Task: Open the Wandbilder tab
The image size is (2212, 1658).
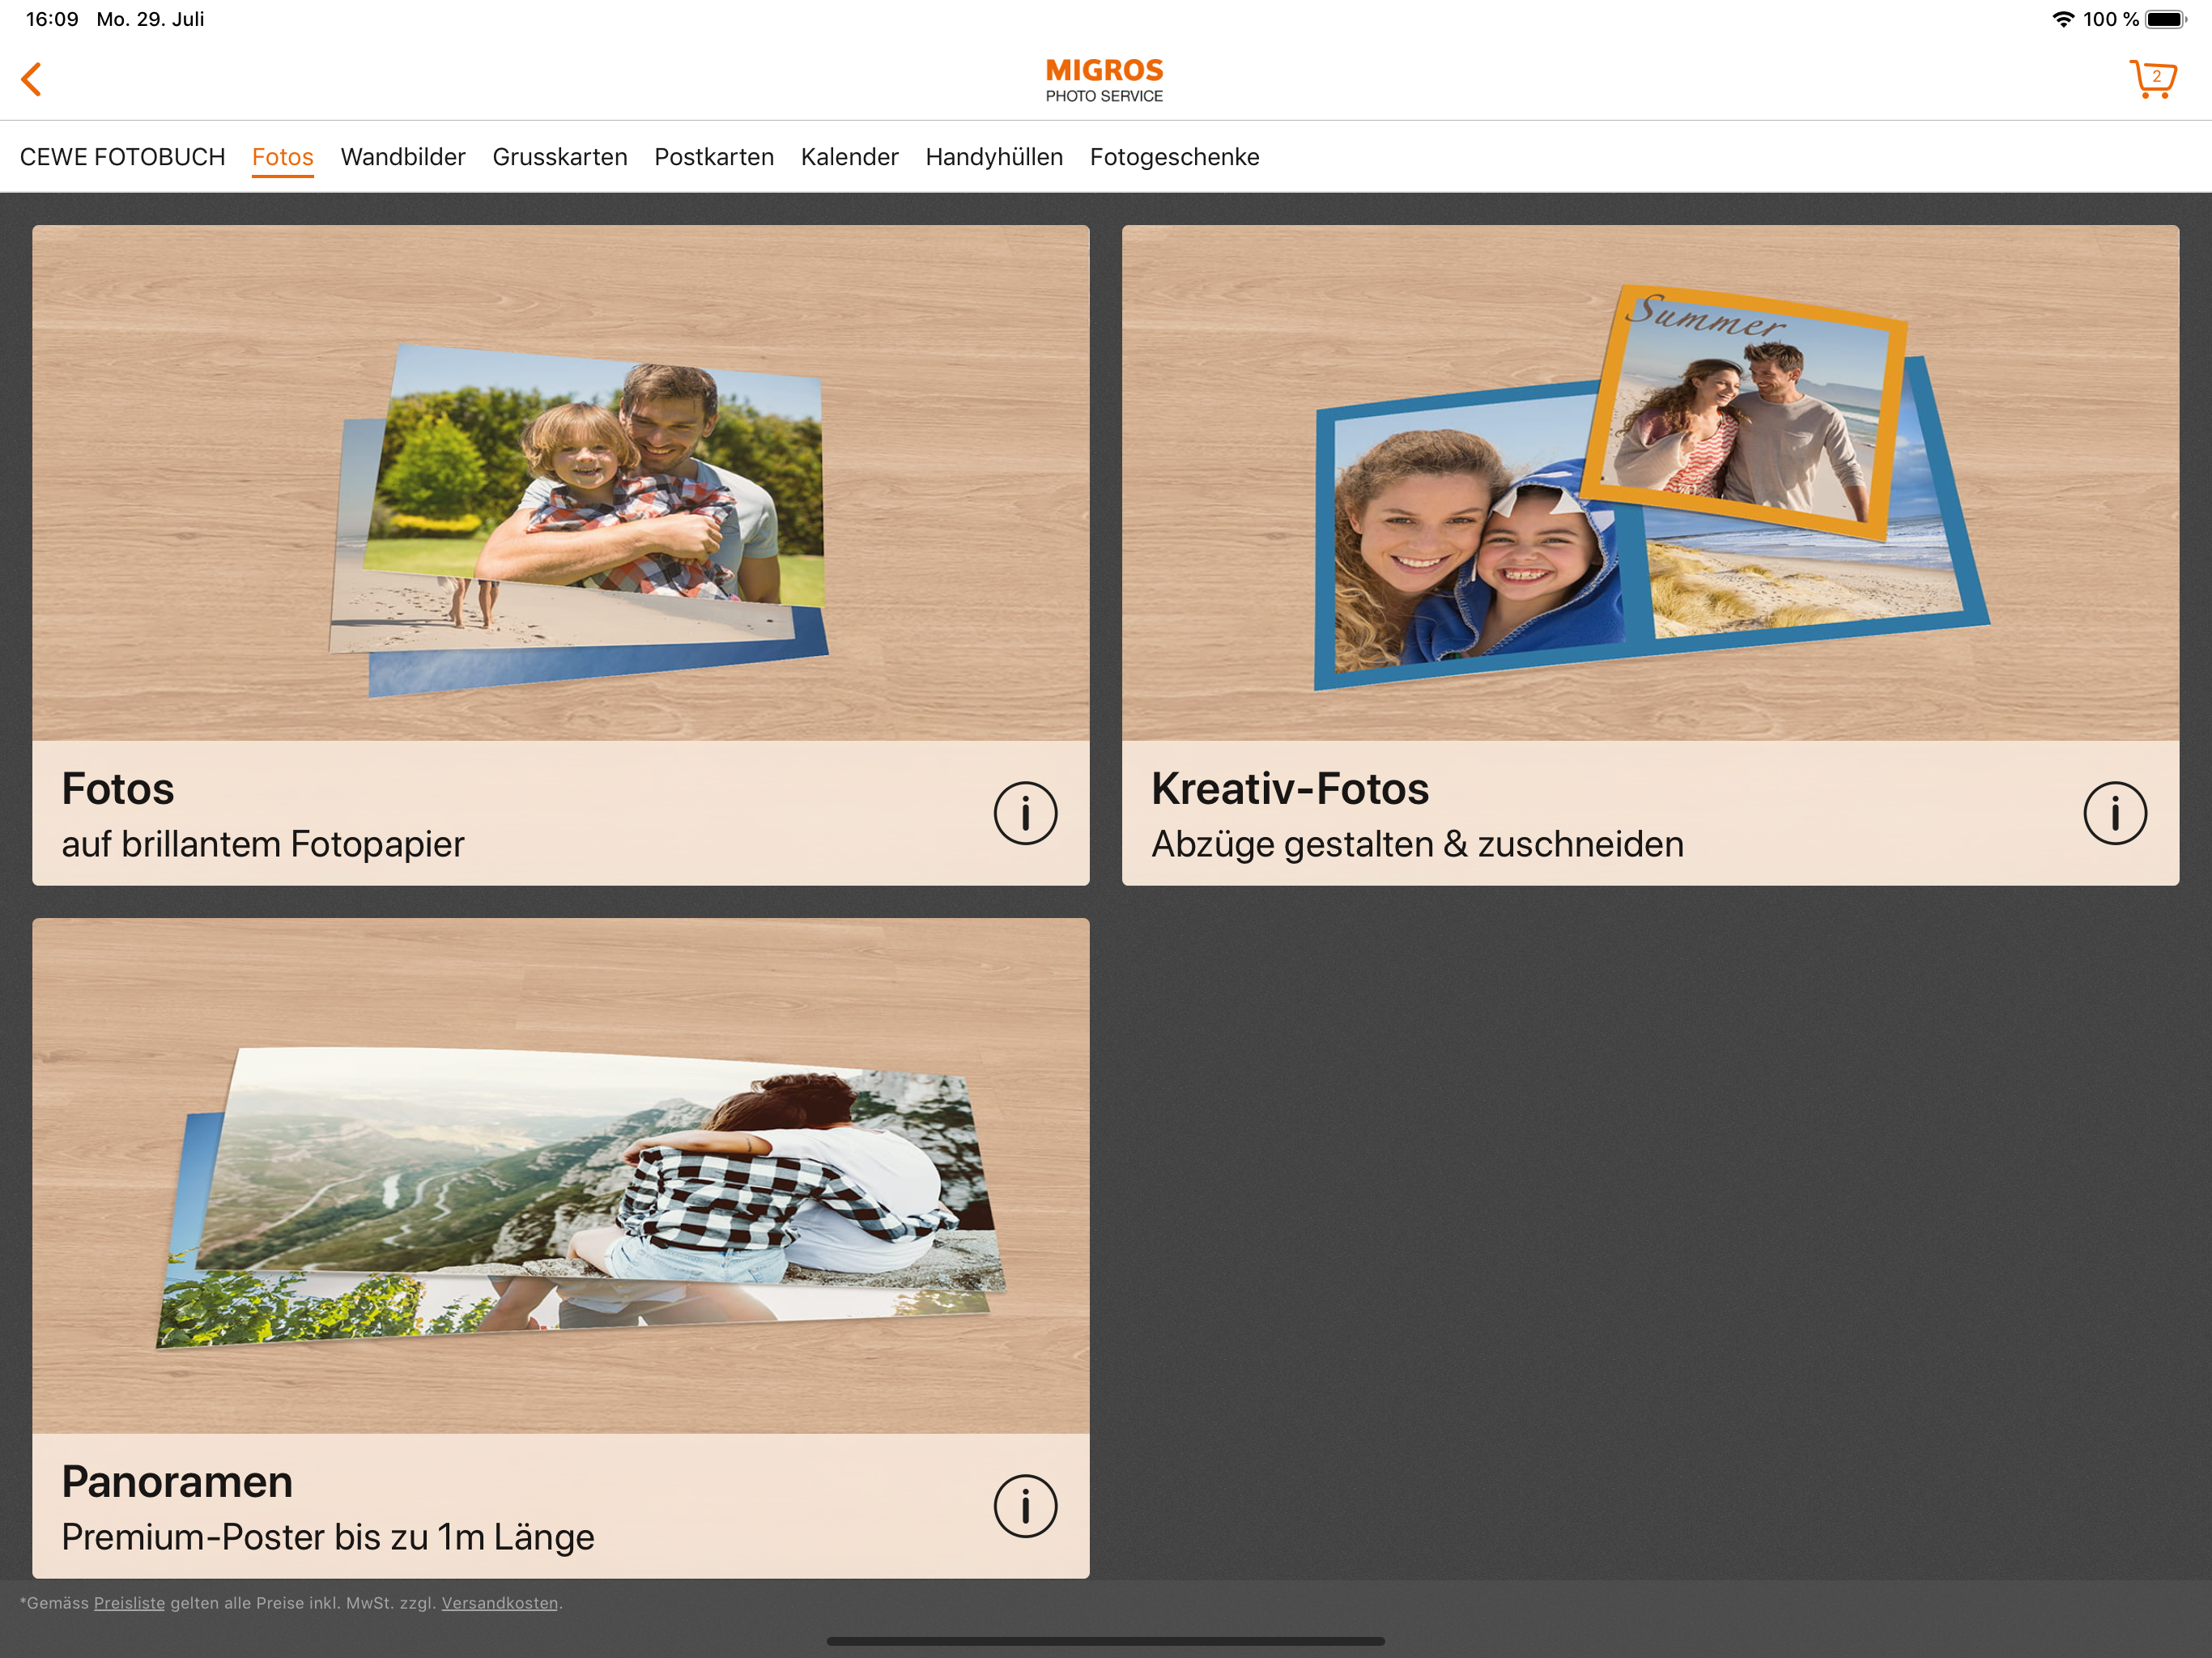Action: (x=403, y=157)
